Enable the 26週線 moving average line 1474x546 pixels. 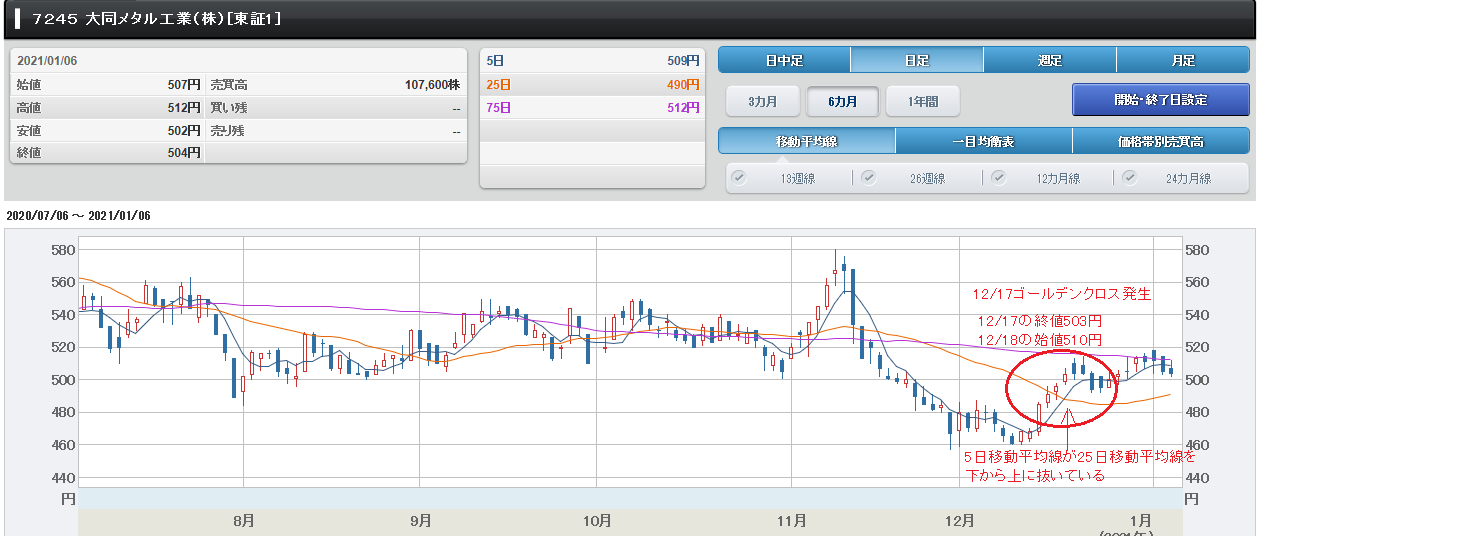pos(868,178)
